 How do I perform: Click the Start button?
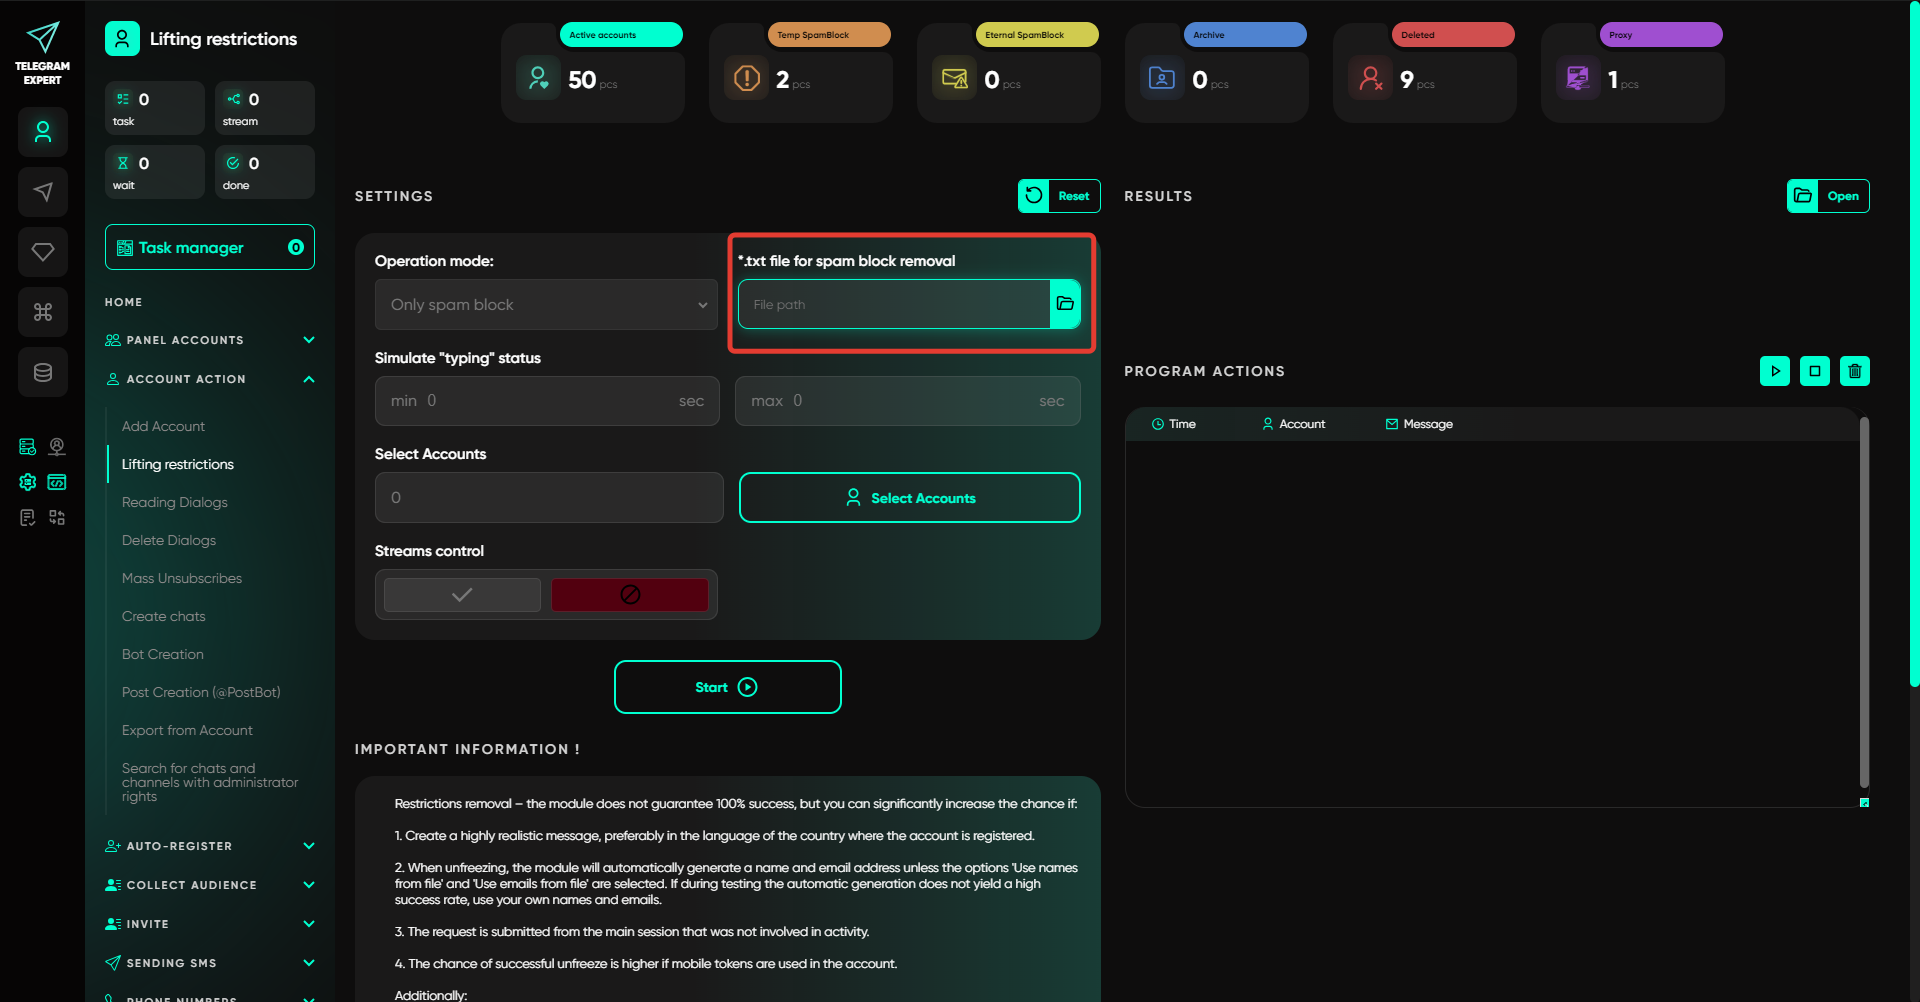pos(728,687)
